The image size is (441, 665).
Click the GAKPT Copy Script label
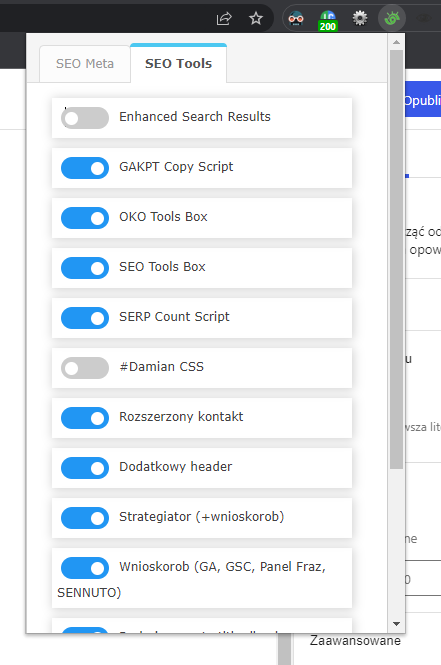pos(176,167)
